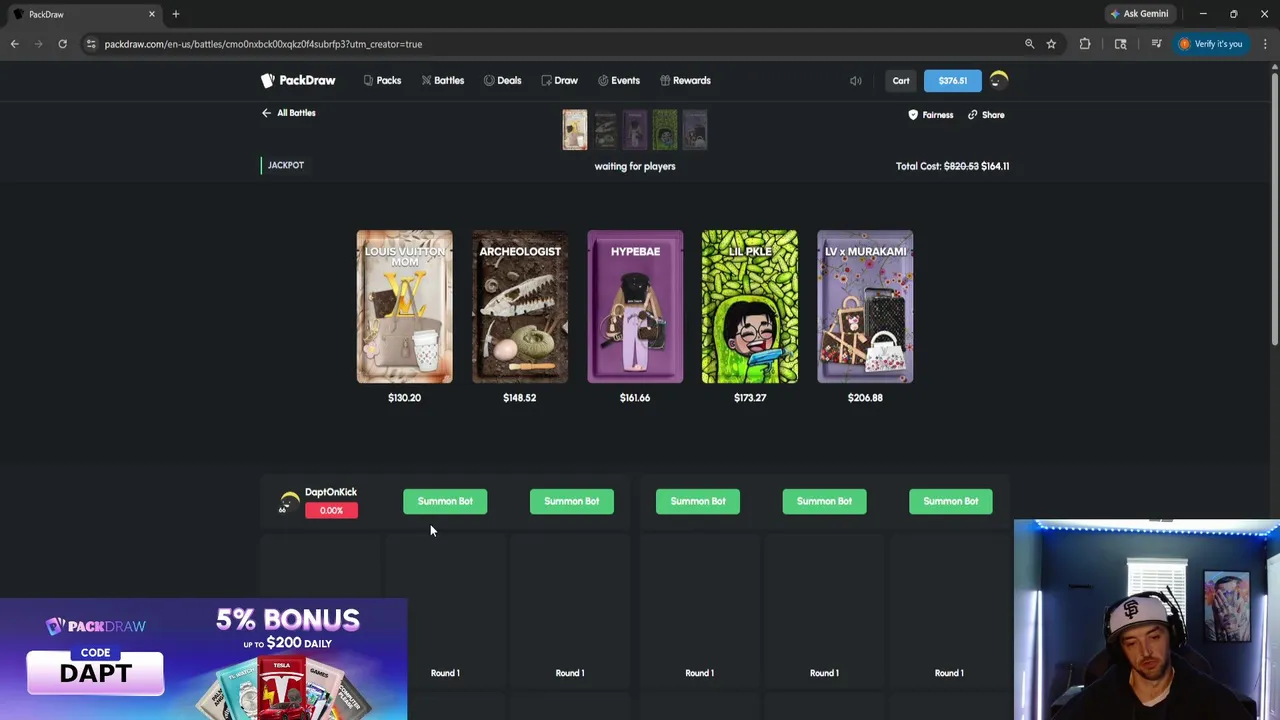This screenshot has height=720, width=1280.
Task: Go back with the browser back arrow
Action: pyautogui.click(x=14, y=44)
